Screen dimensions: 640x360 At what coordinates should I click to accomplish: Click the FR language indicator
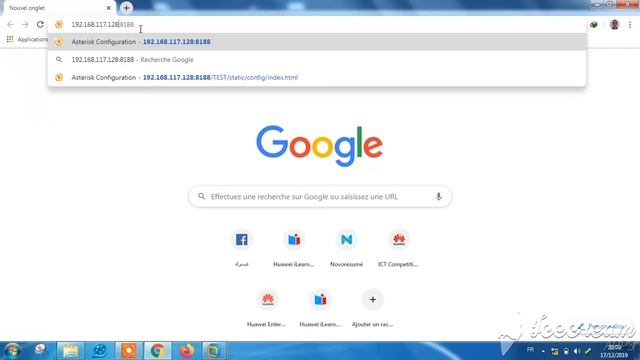pyautogui.click(x=530, y=350)
